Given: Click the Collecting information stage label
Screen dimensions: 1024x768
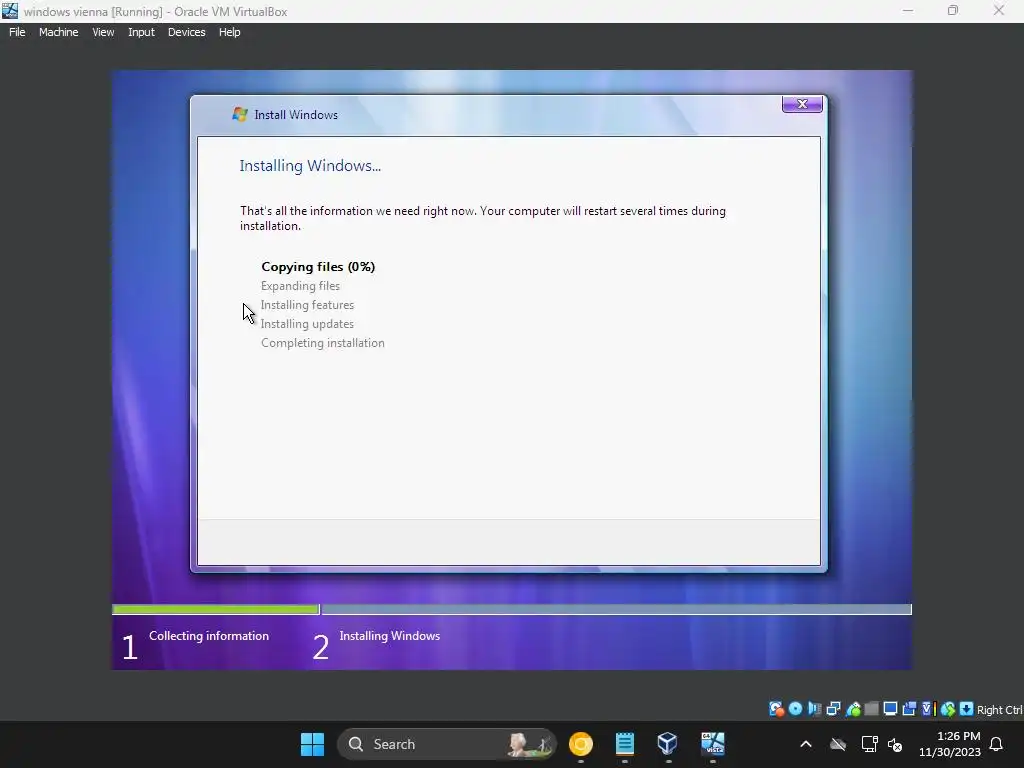Looking at the screenshot, I should (209, 635).
